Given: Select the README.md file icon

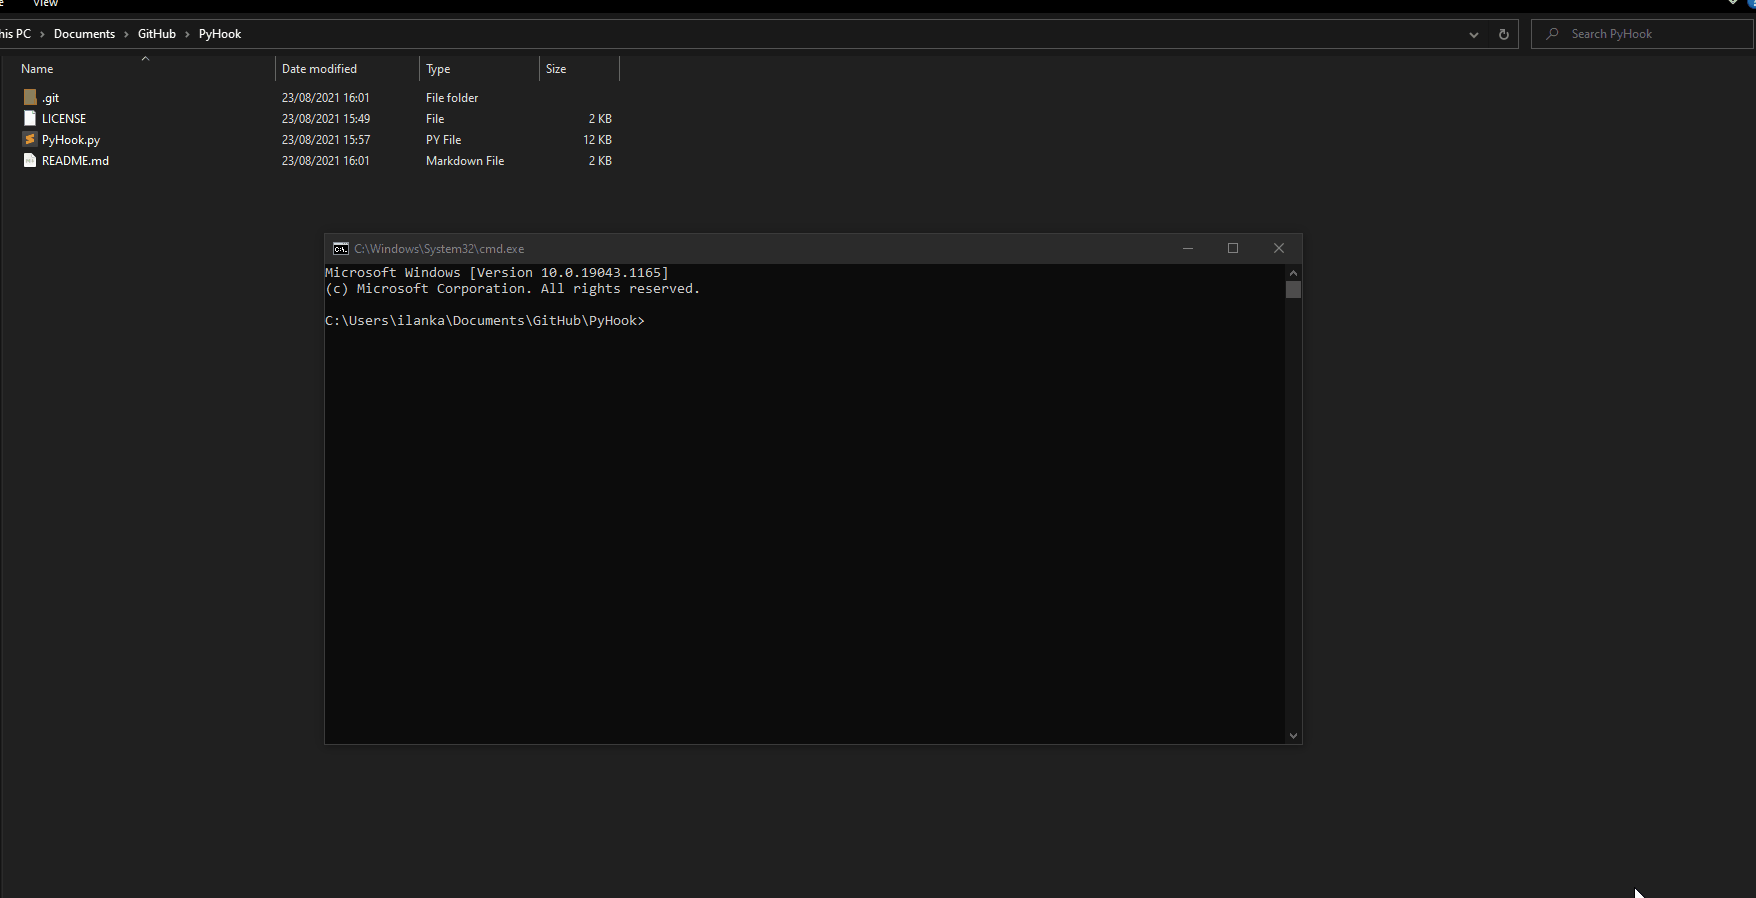Looking at the screenshot, I should [30, 160].
